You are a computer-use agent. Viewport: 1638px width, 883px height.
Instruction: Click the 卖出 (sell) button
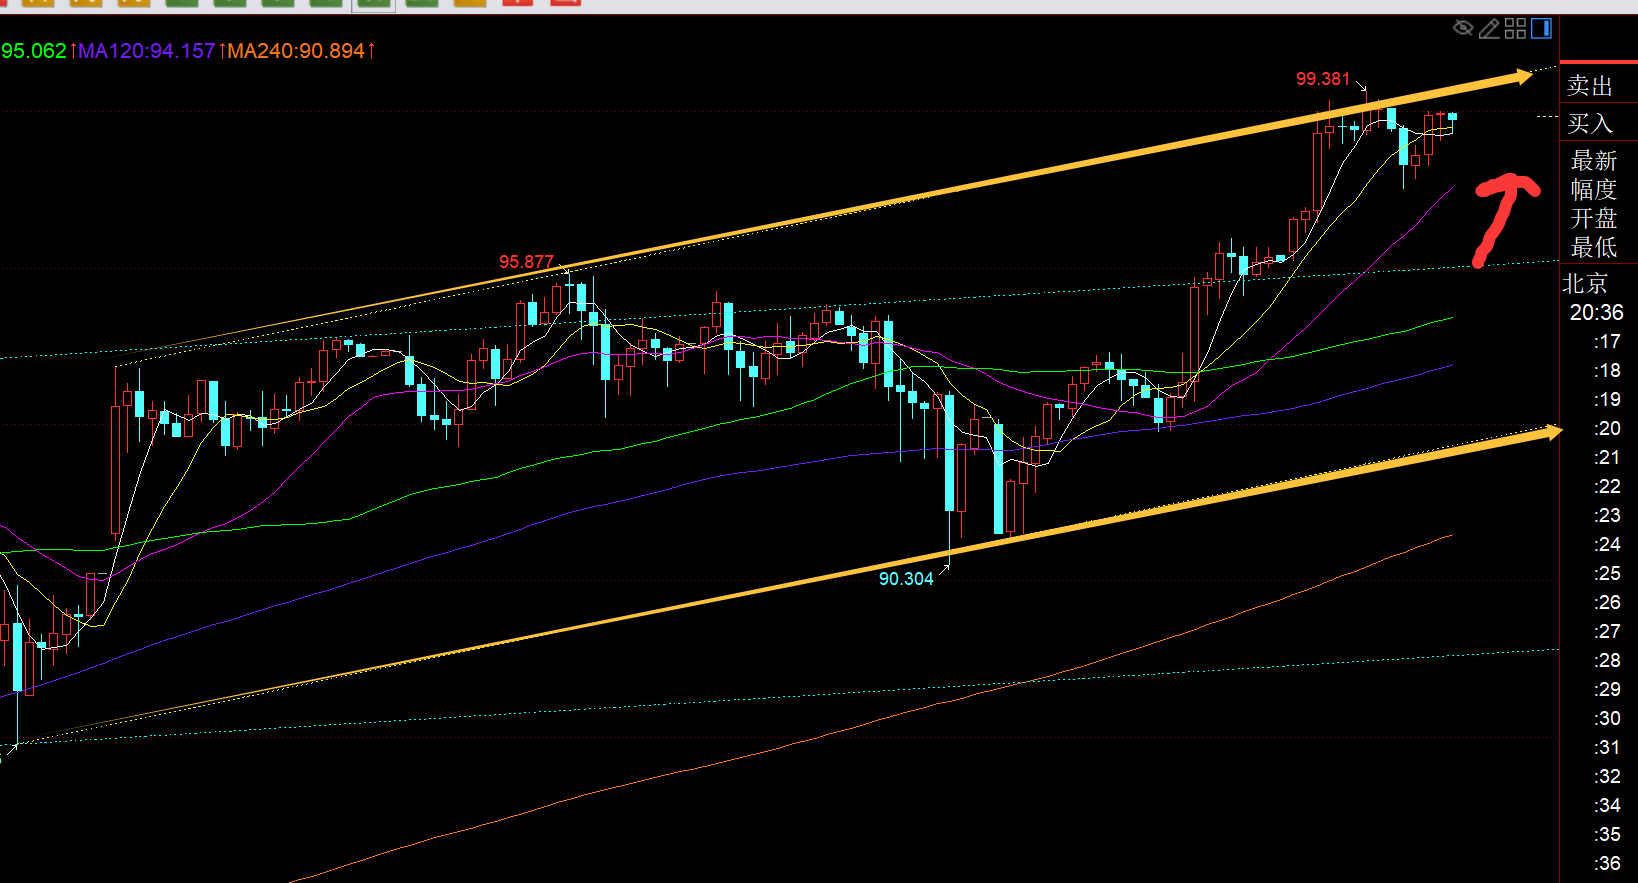pos(1590,86)
